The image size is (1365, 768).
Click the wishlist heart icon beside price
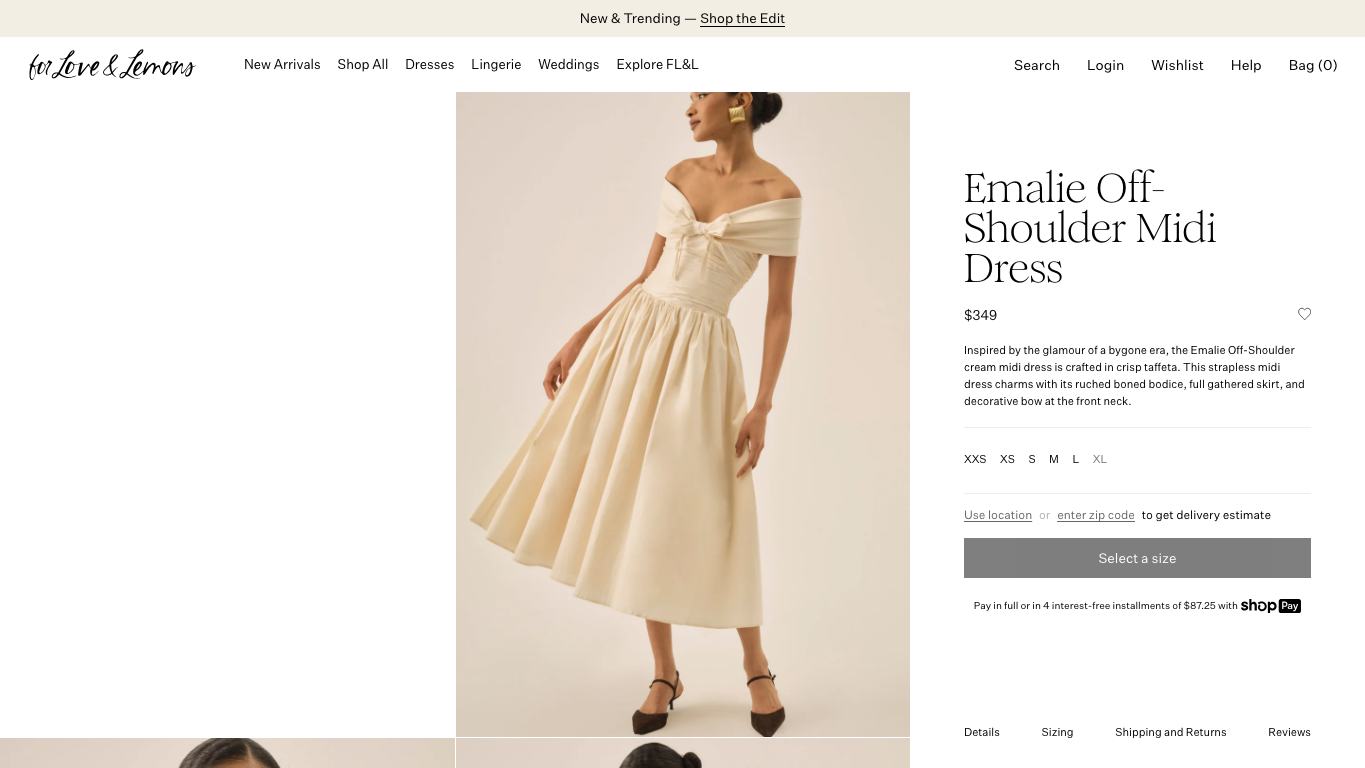point(1304,314)
